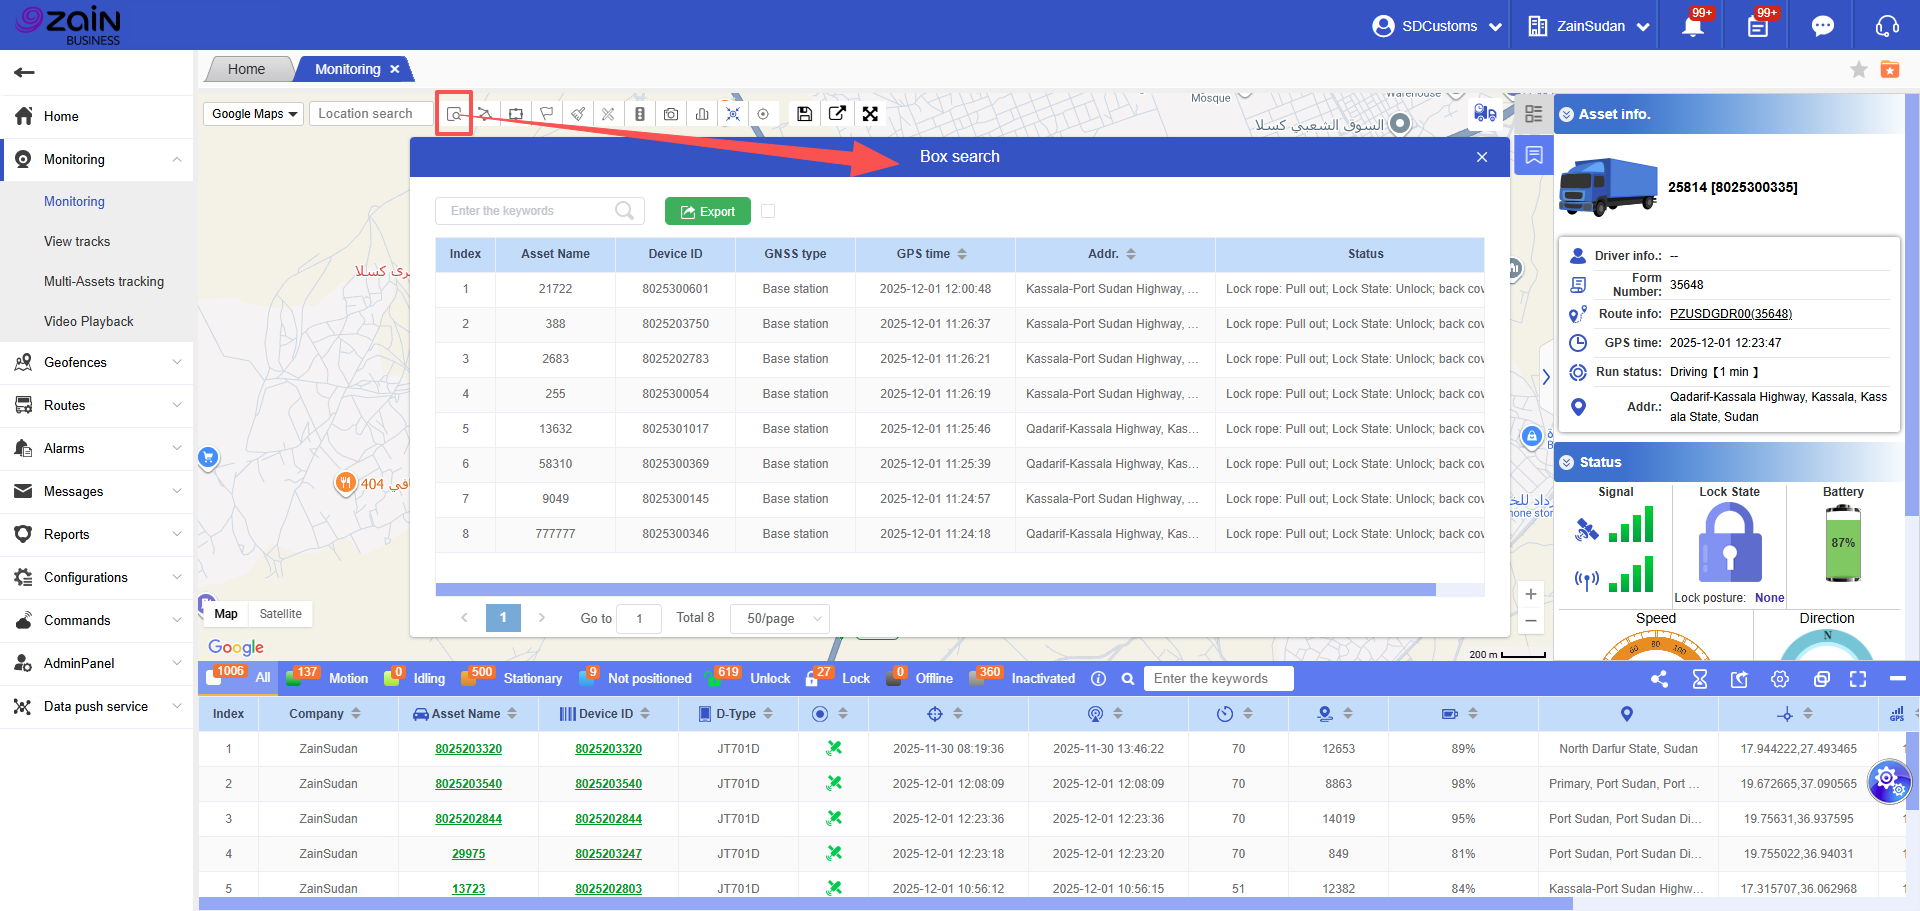Image resolution: width=1920 pixels, height=911 pixels.
Task: Select View tracks in sidebar
Action: click(77, 241)
